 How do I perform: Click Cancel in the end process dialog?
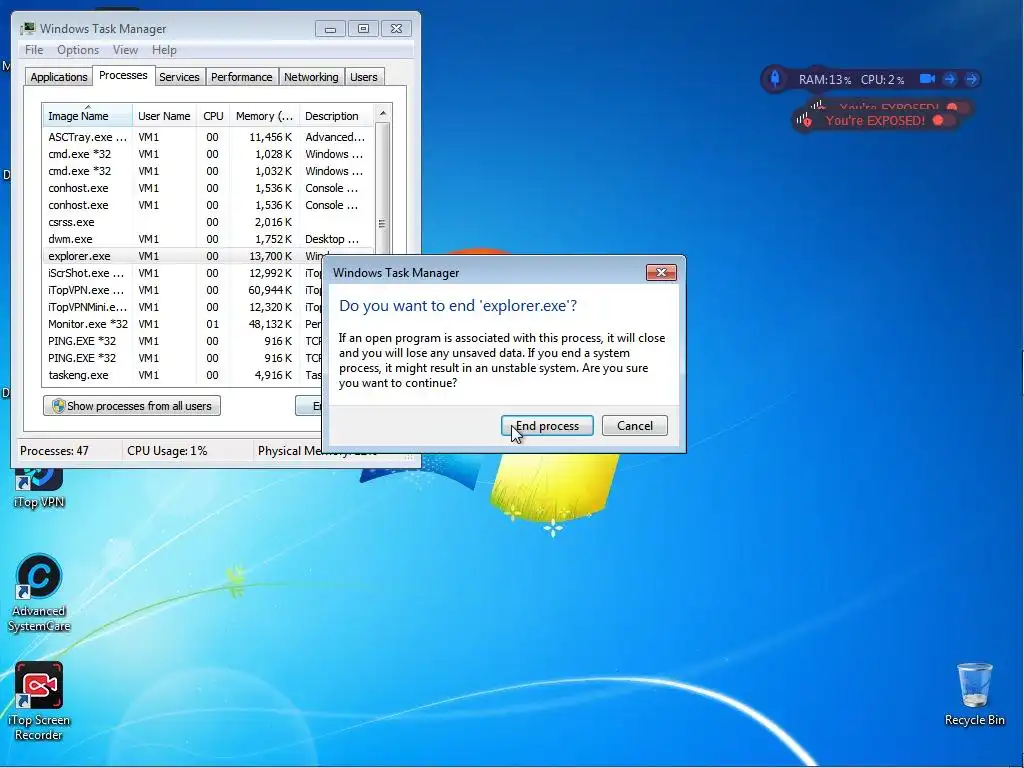pyautogui.click(x=635, y=426)
